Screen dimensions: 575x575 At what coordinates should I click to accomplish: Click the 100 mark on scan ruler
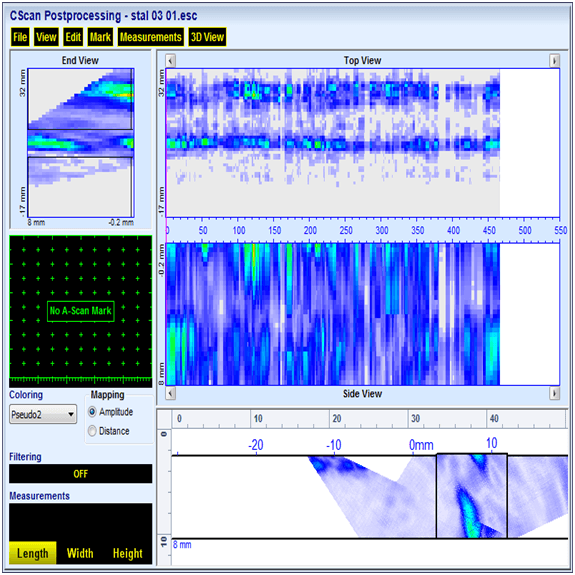point(239,230)
